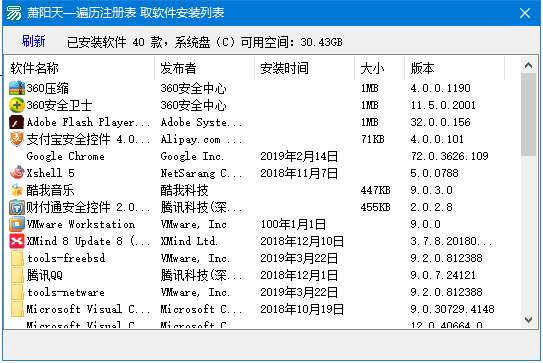Image resolution: width=543 pixels, height=363 pixels.
Task: Select the Google Chrome row
Action: (262, 156)
